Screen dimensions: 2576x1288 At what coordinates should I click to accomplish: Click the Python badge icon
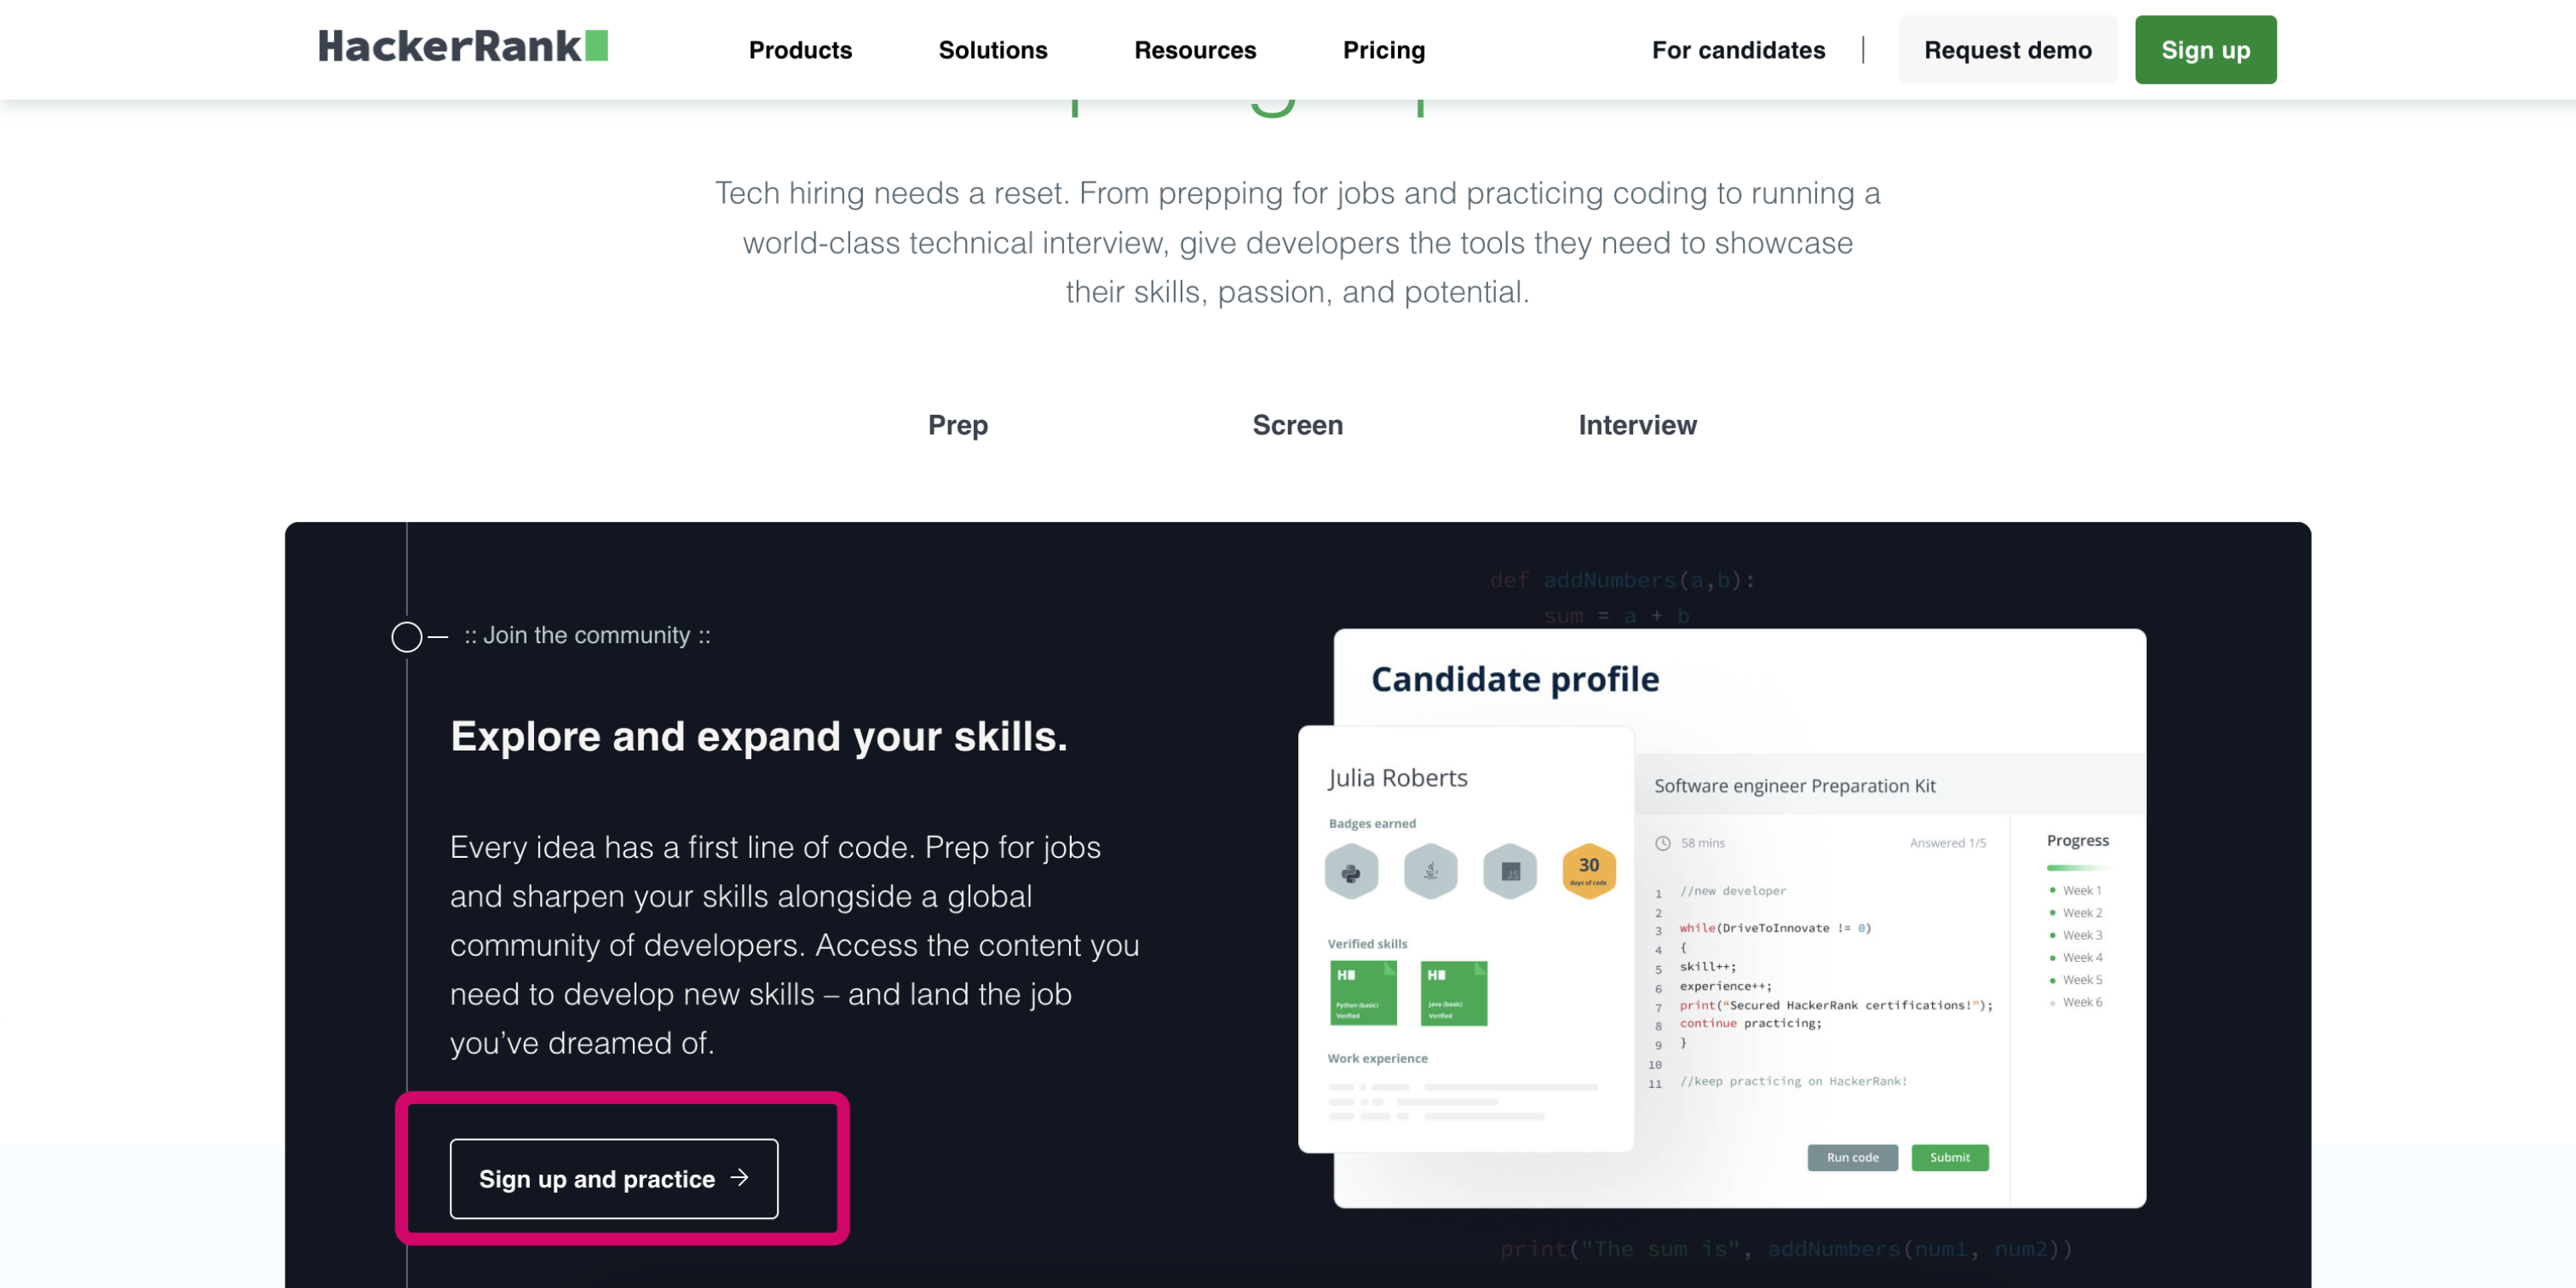click(1351, 871)
